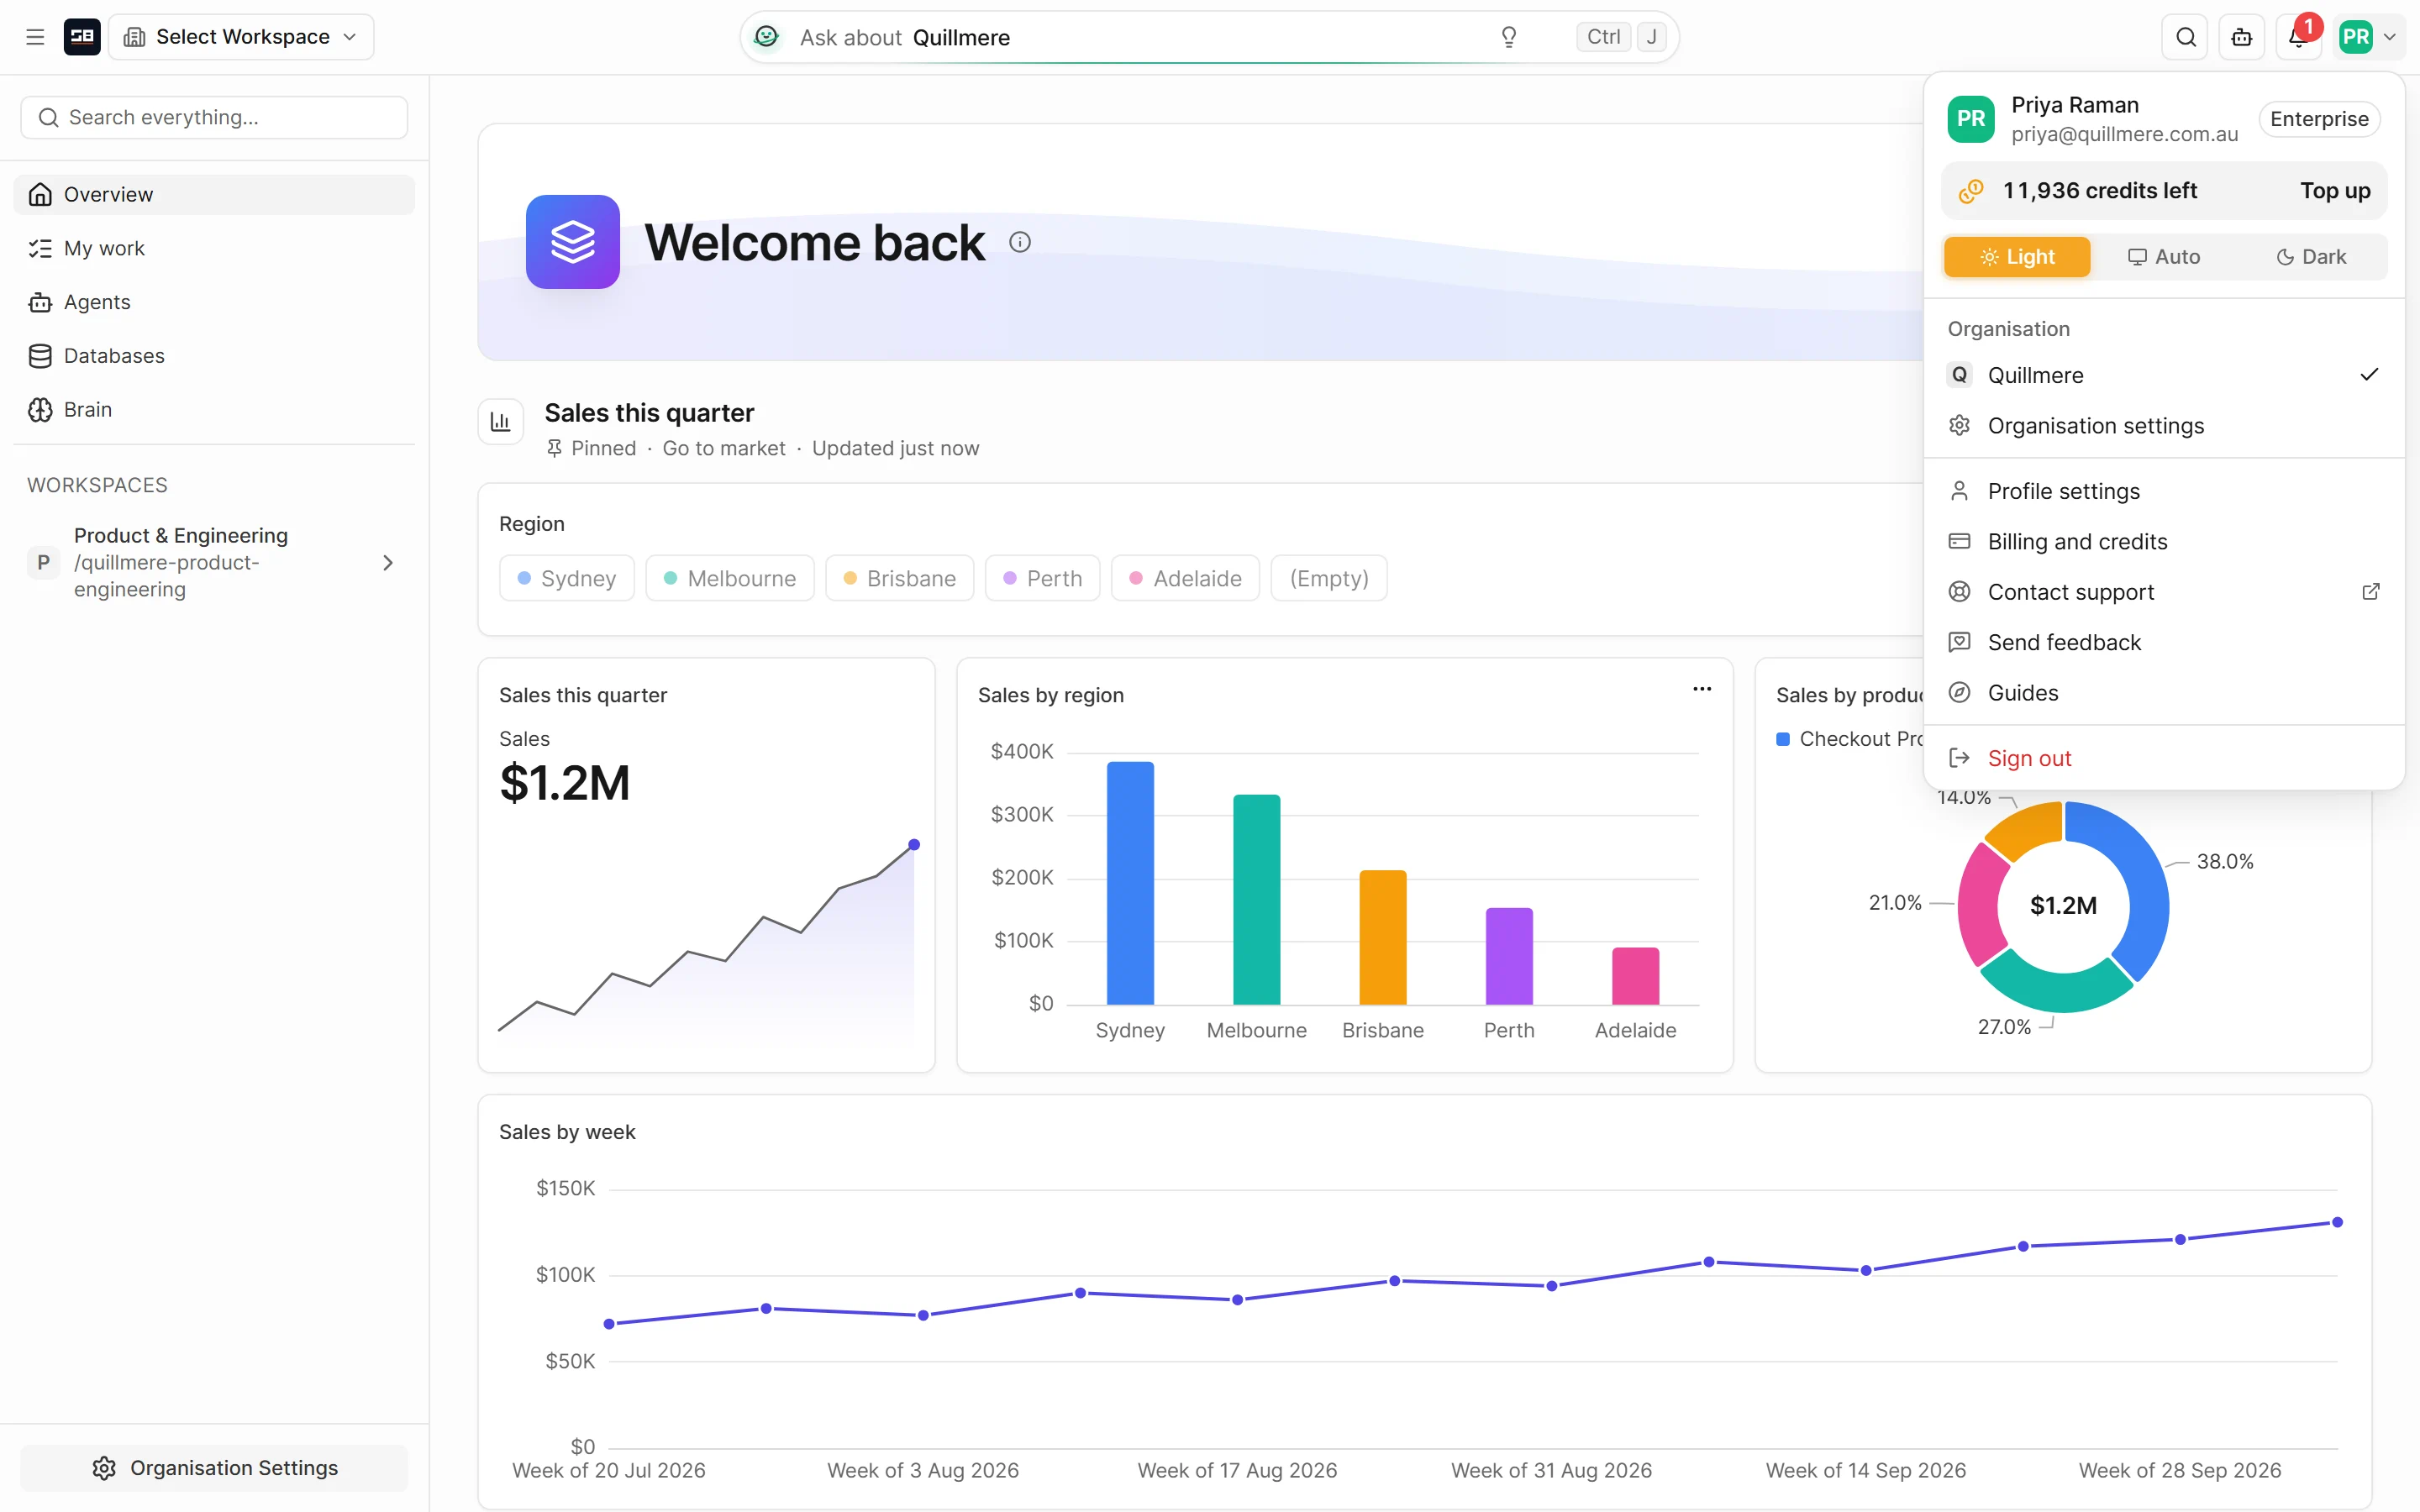Expand the Product & Engineering workspace chevron
This screenshot has height=1512, width=2420.
click(x=388, y=563)
